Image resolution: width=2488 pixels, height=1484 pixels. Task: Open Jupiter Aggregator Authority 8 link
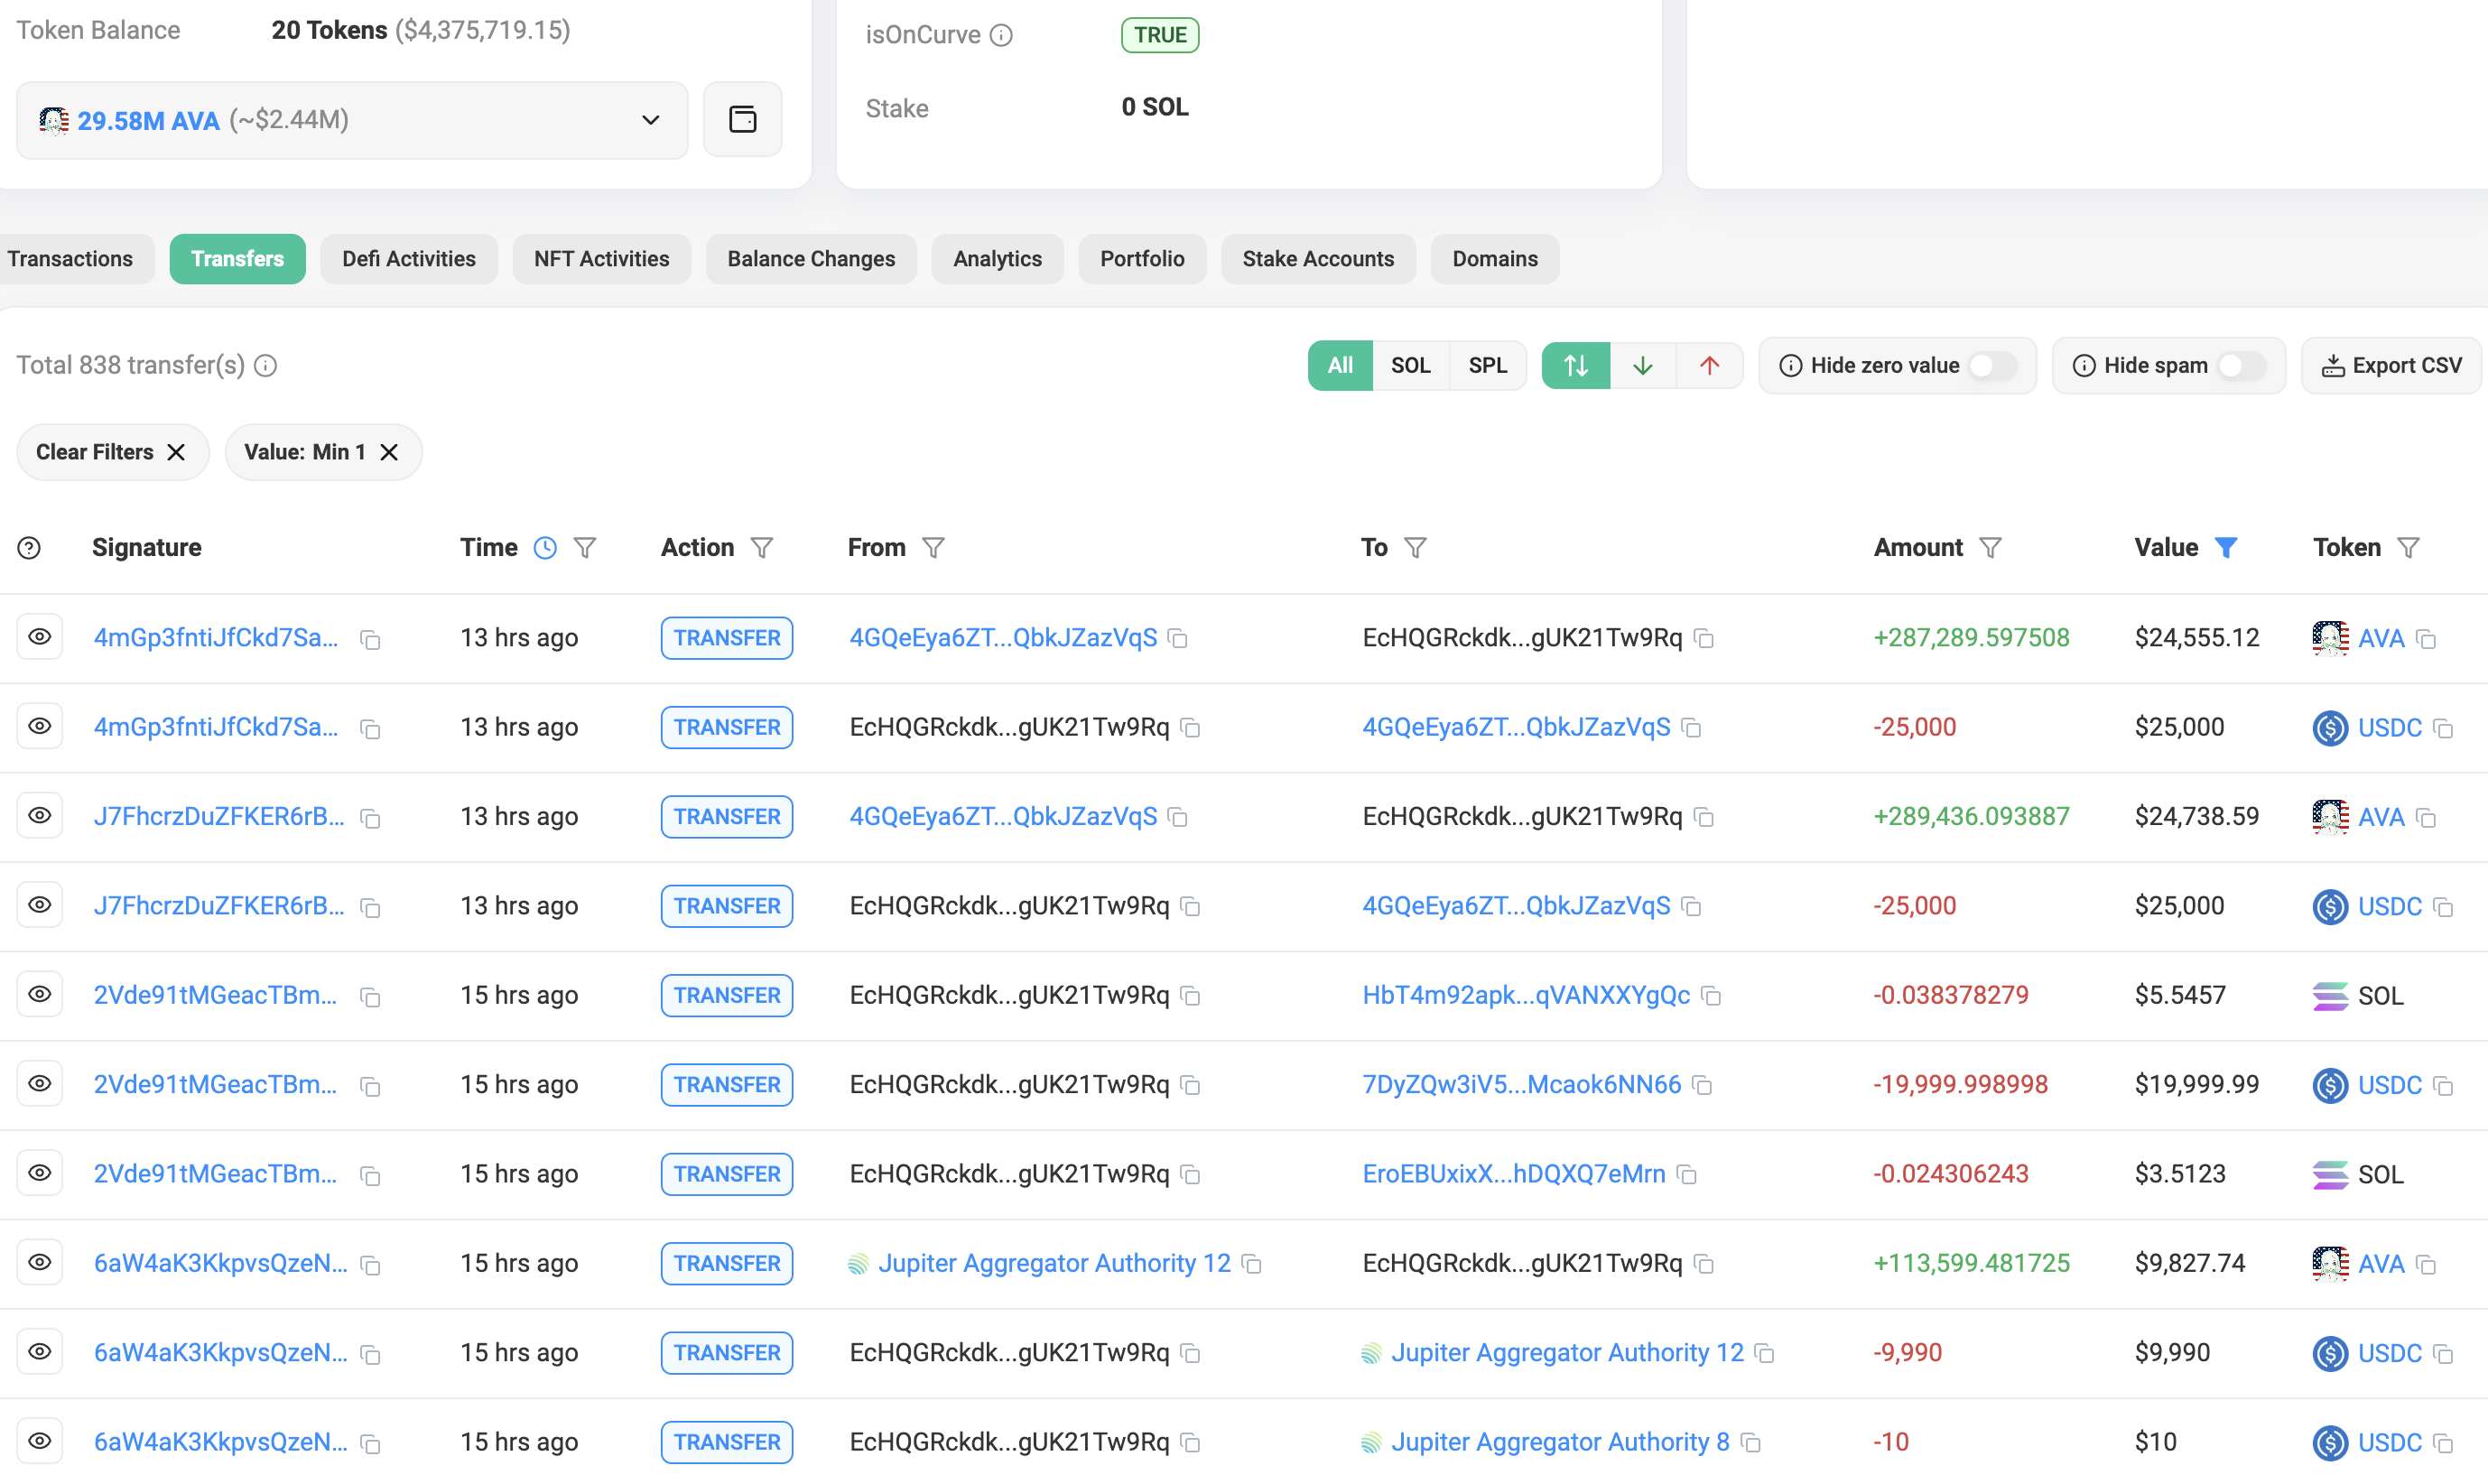coord(1560,1442)
